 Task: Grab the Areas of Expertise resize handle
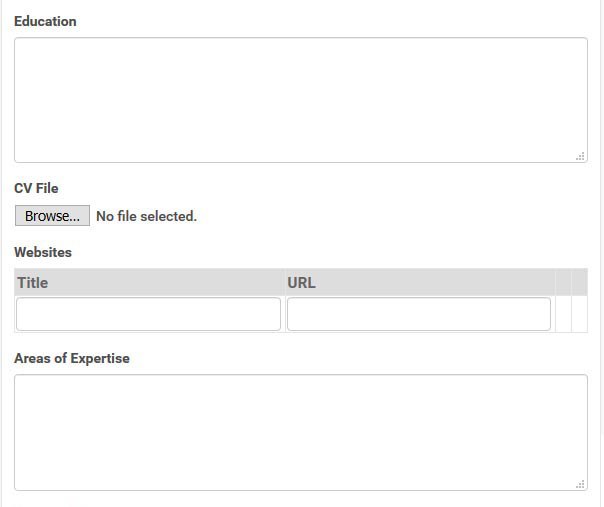tap(580, 484)
